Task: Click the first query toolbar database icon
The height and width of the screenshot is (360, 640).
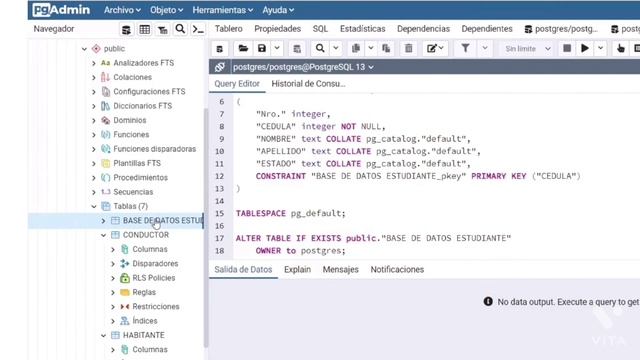Action: 220,49
